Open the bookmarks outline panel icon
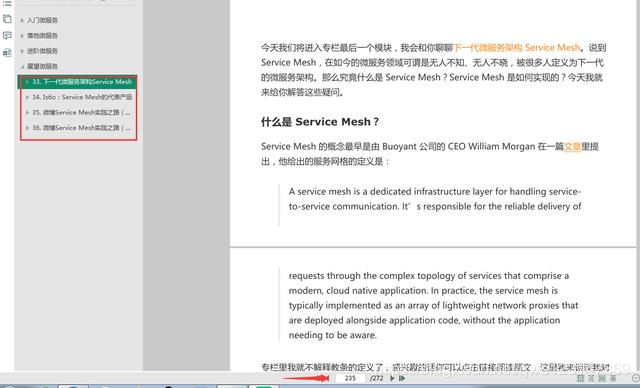The height and width of the screenshot is (388, 640). pyautogui.click(x=7, y=3)
